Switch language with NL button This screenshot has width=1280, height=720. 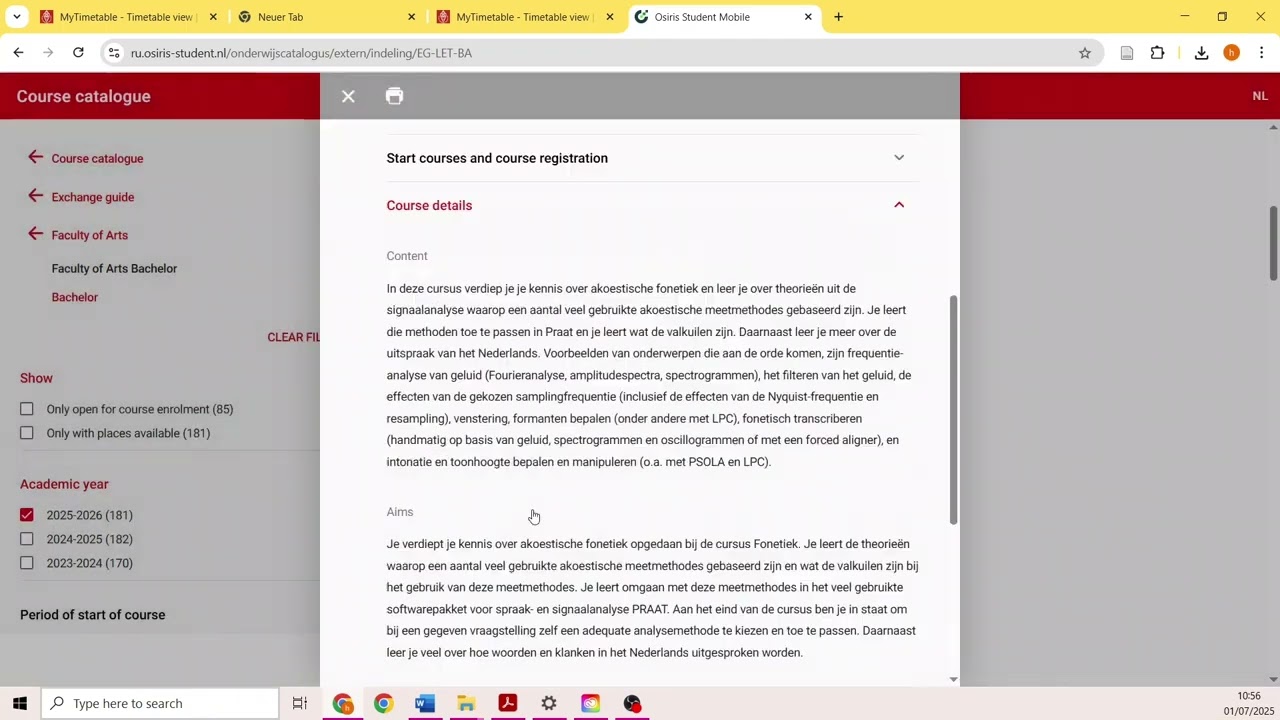click(1260, 96)
